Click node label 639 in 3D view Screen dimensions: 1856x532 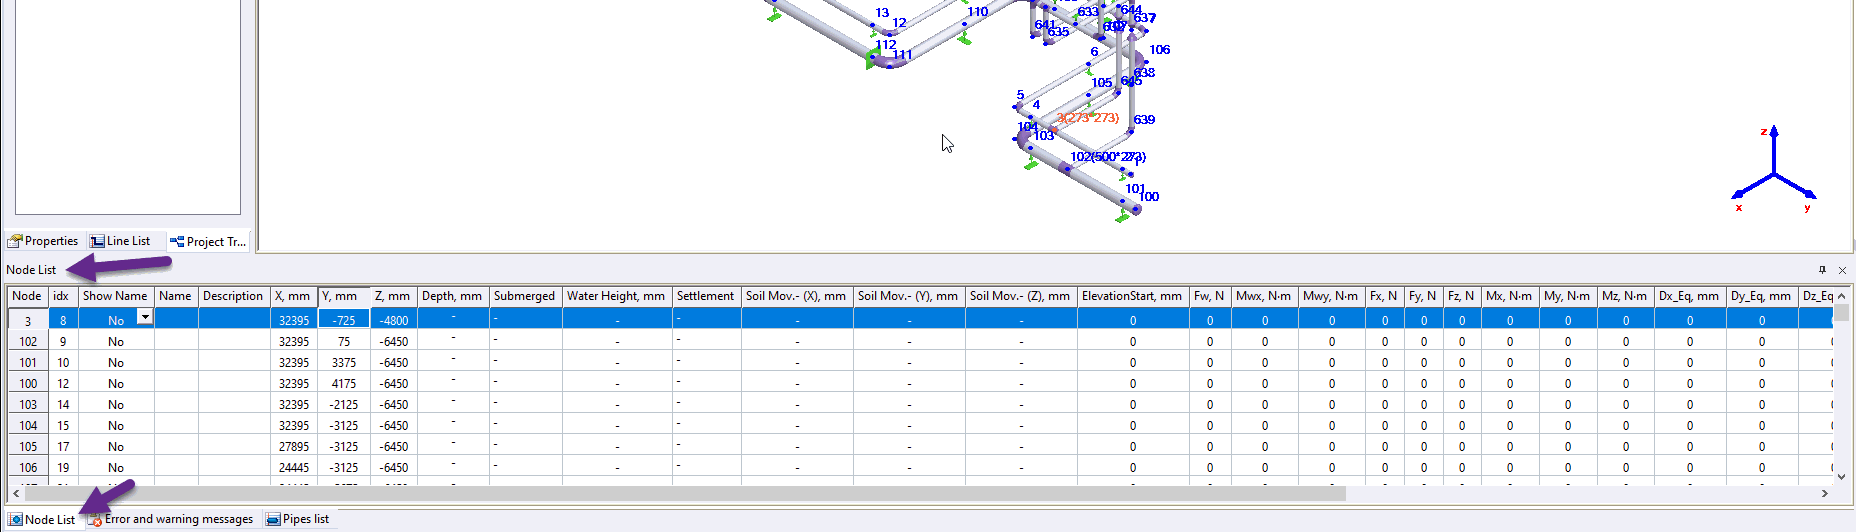tap(1144, 119)
